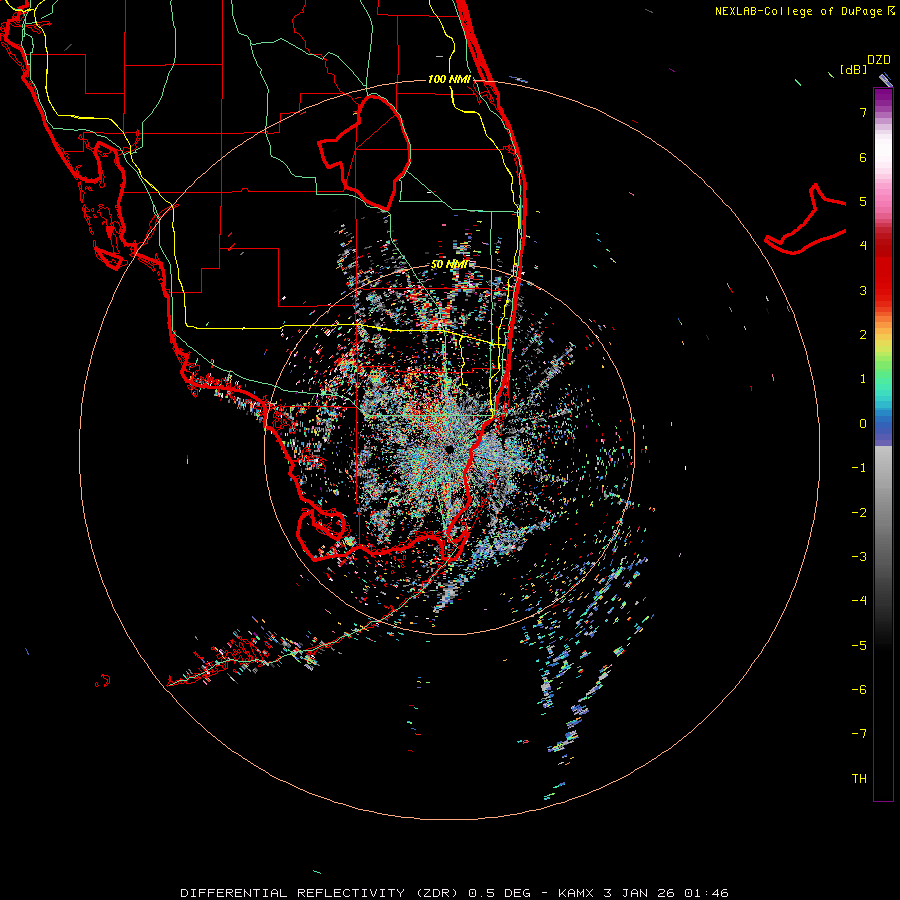This screenshot has width=900, height=900.
Task: Click the Lake Okeechobee outline on the map
Action: click(x=364, y=153)
